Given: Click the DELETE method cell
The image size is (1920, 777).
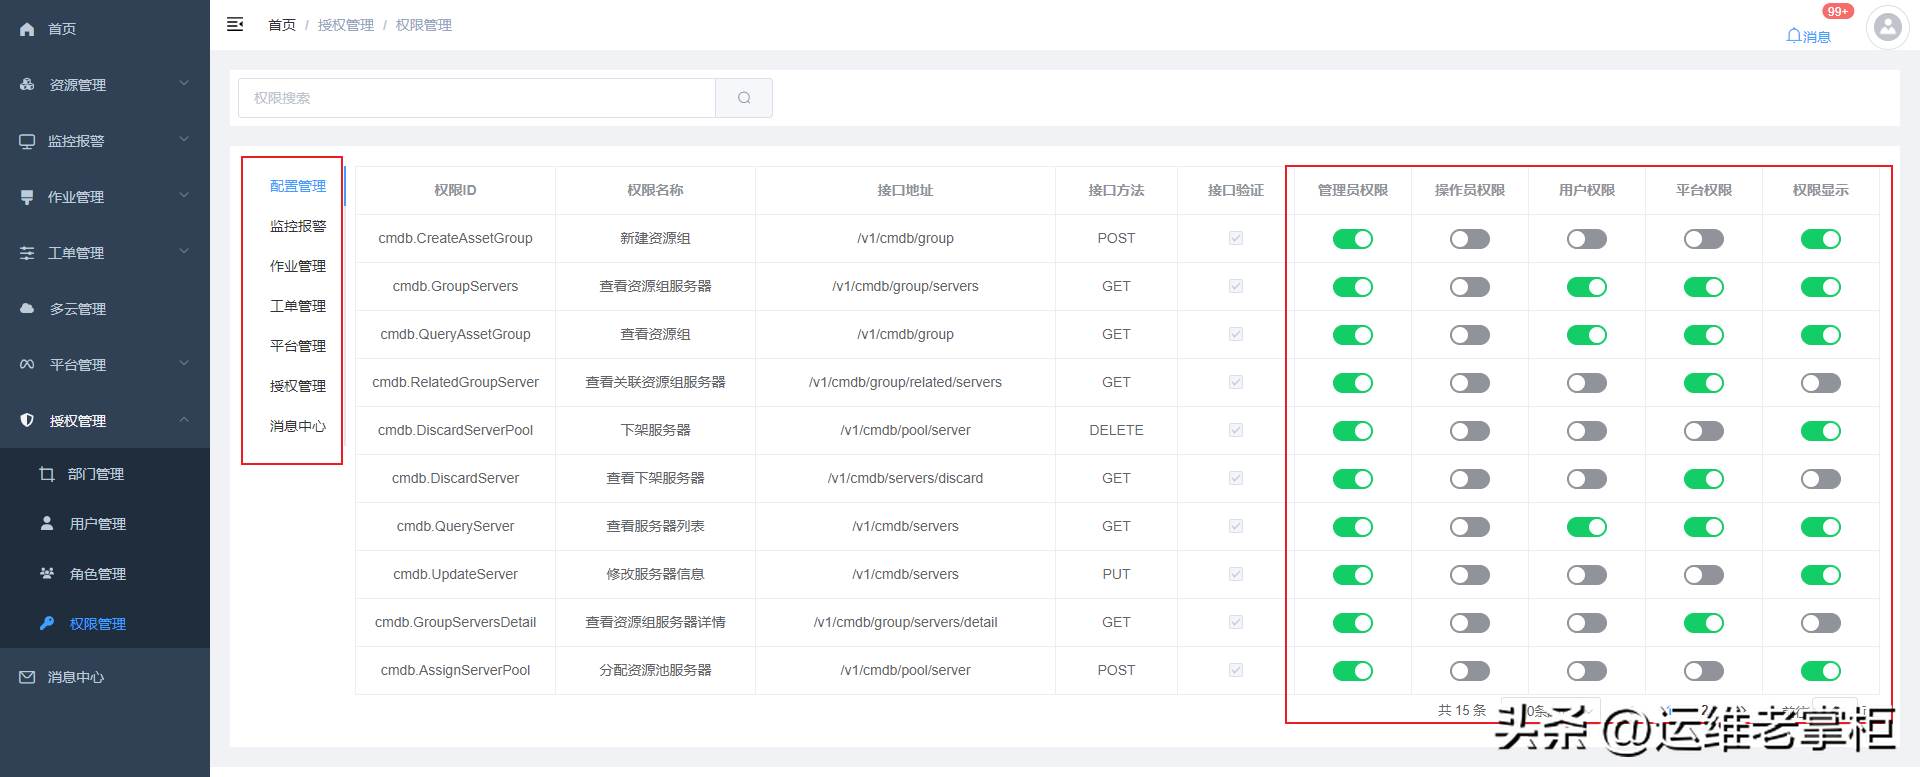Looking at the screenshot, I should pos(1116,430).
